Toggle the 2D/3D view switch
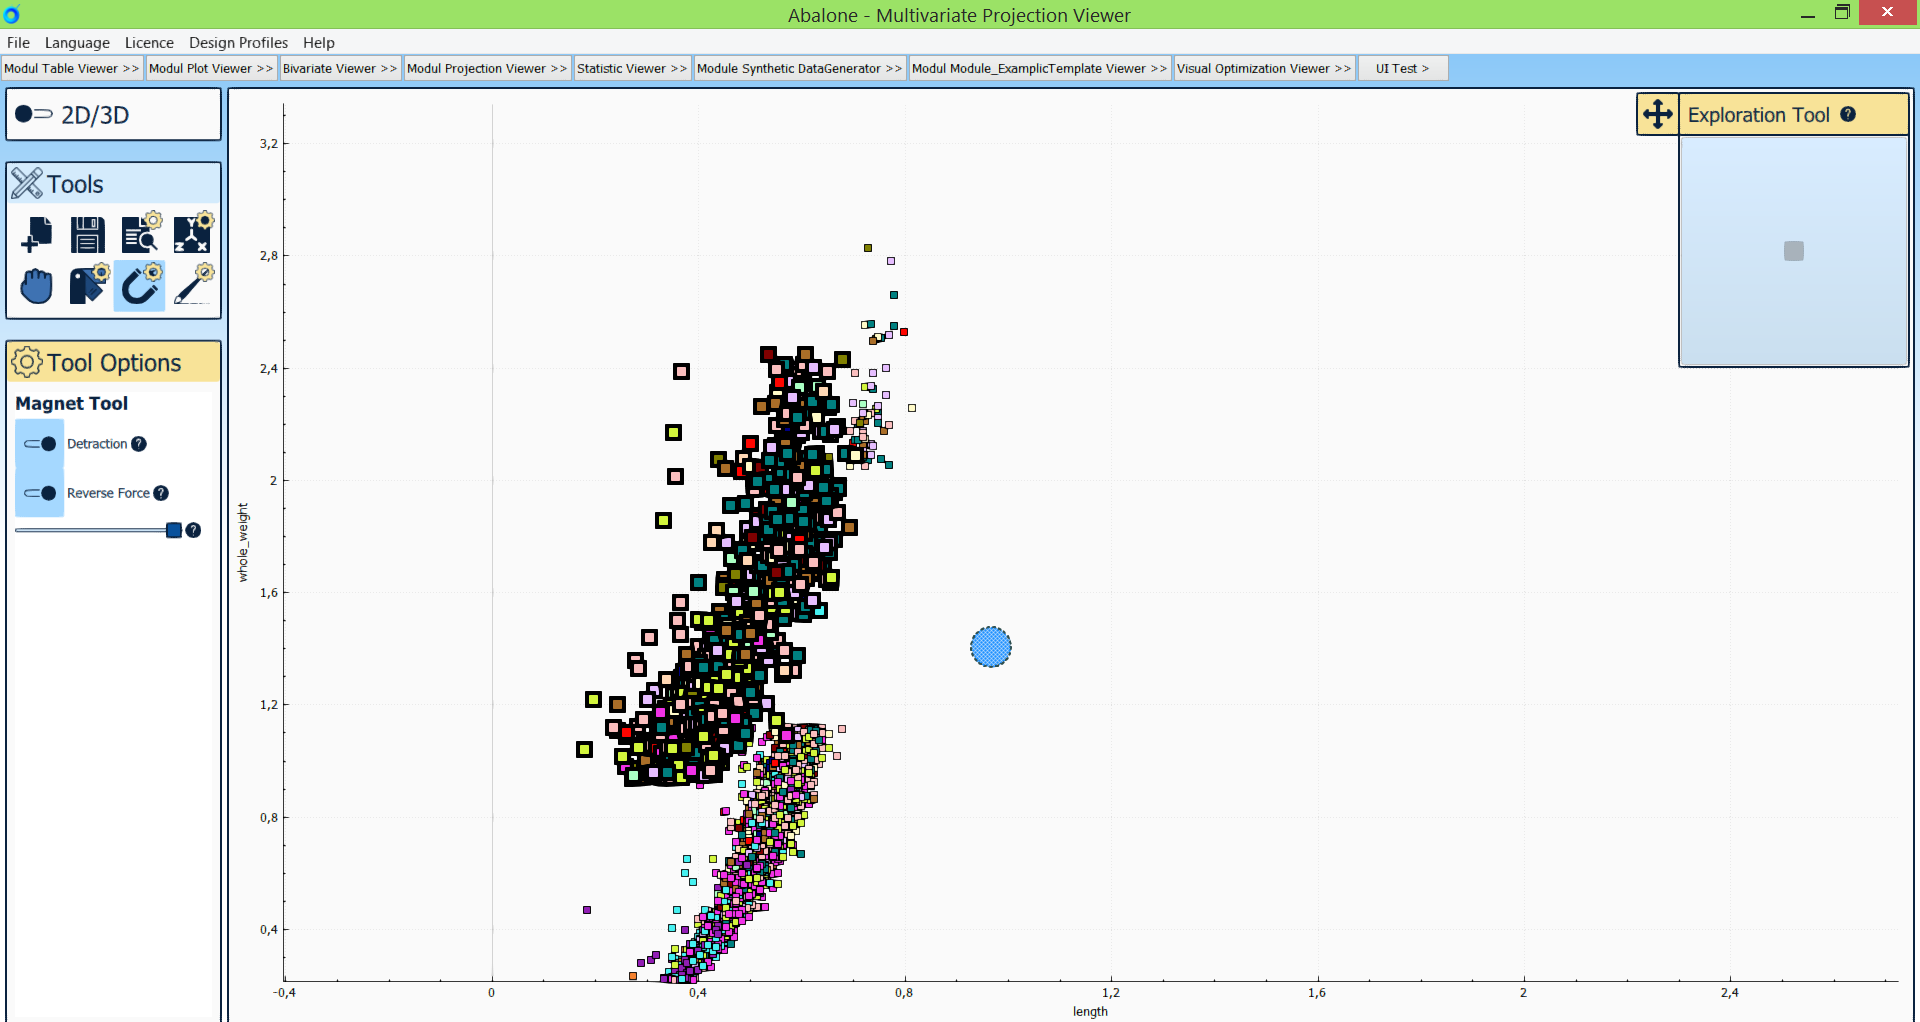The width and height of the screenshot is (1920, 1022). [33, 114]
